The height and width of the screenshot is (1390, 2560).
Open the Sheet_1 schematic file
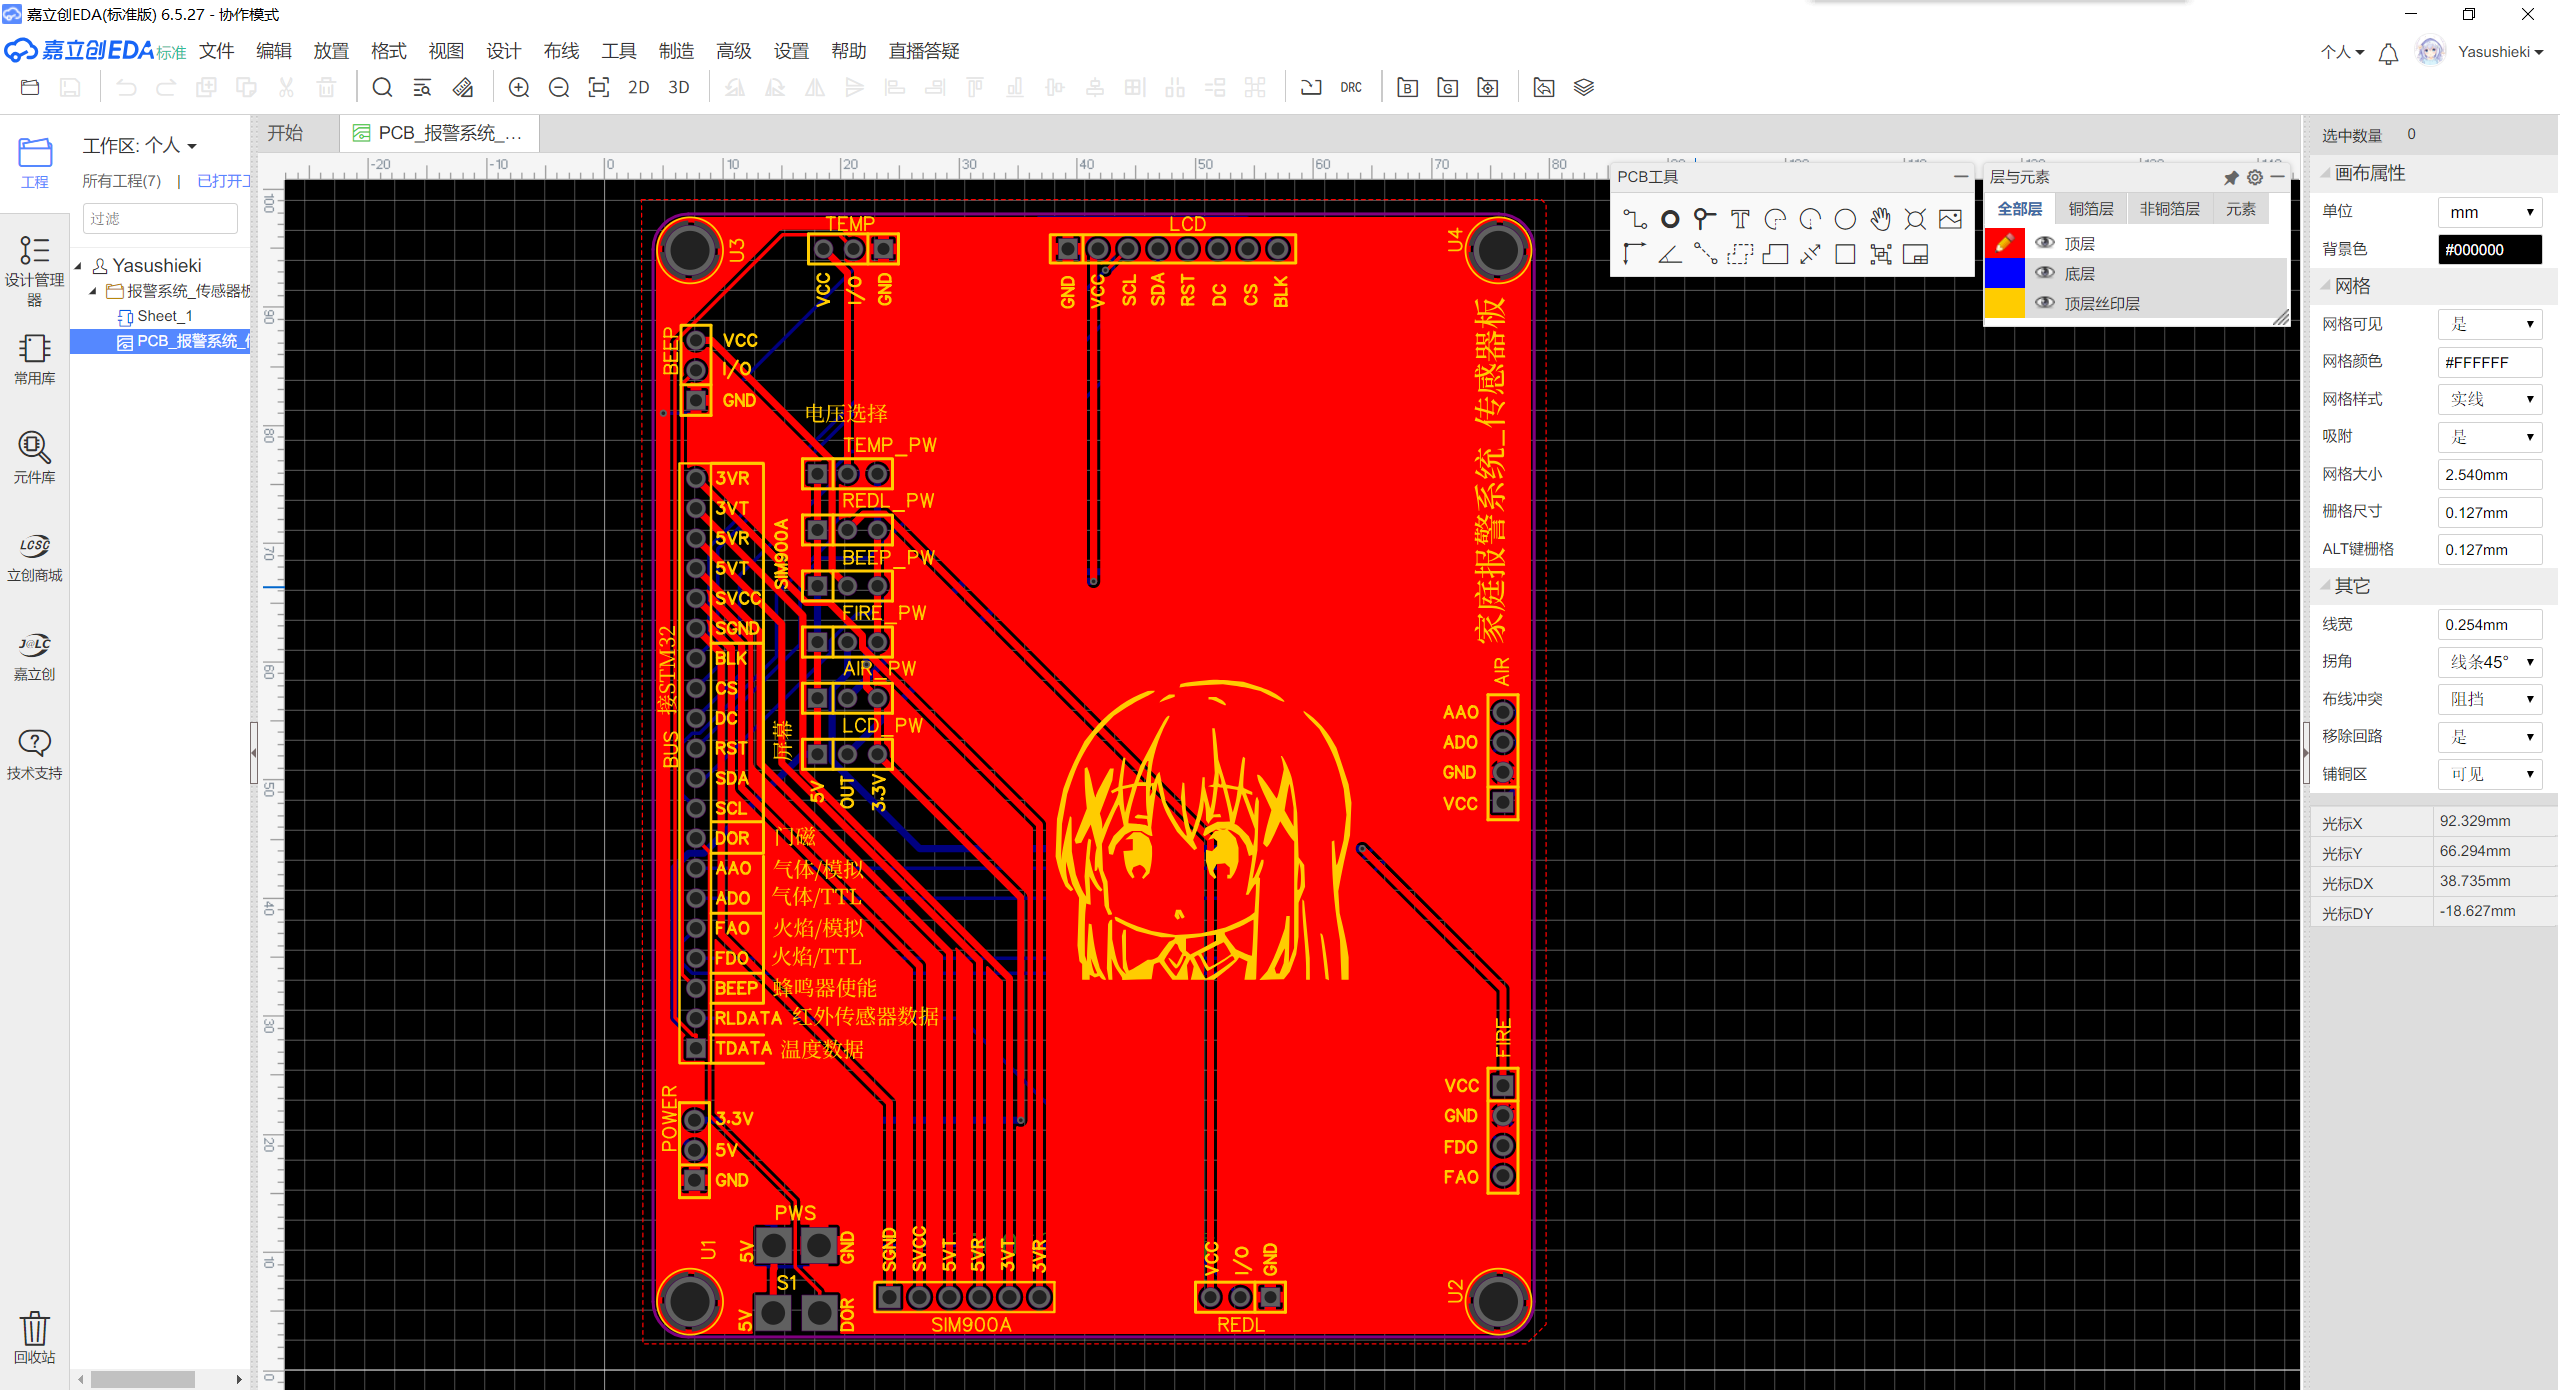[x=165, y=316]
